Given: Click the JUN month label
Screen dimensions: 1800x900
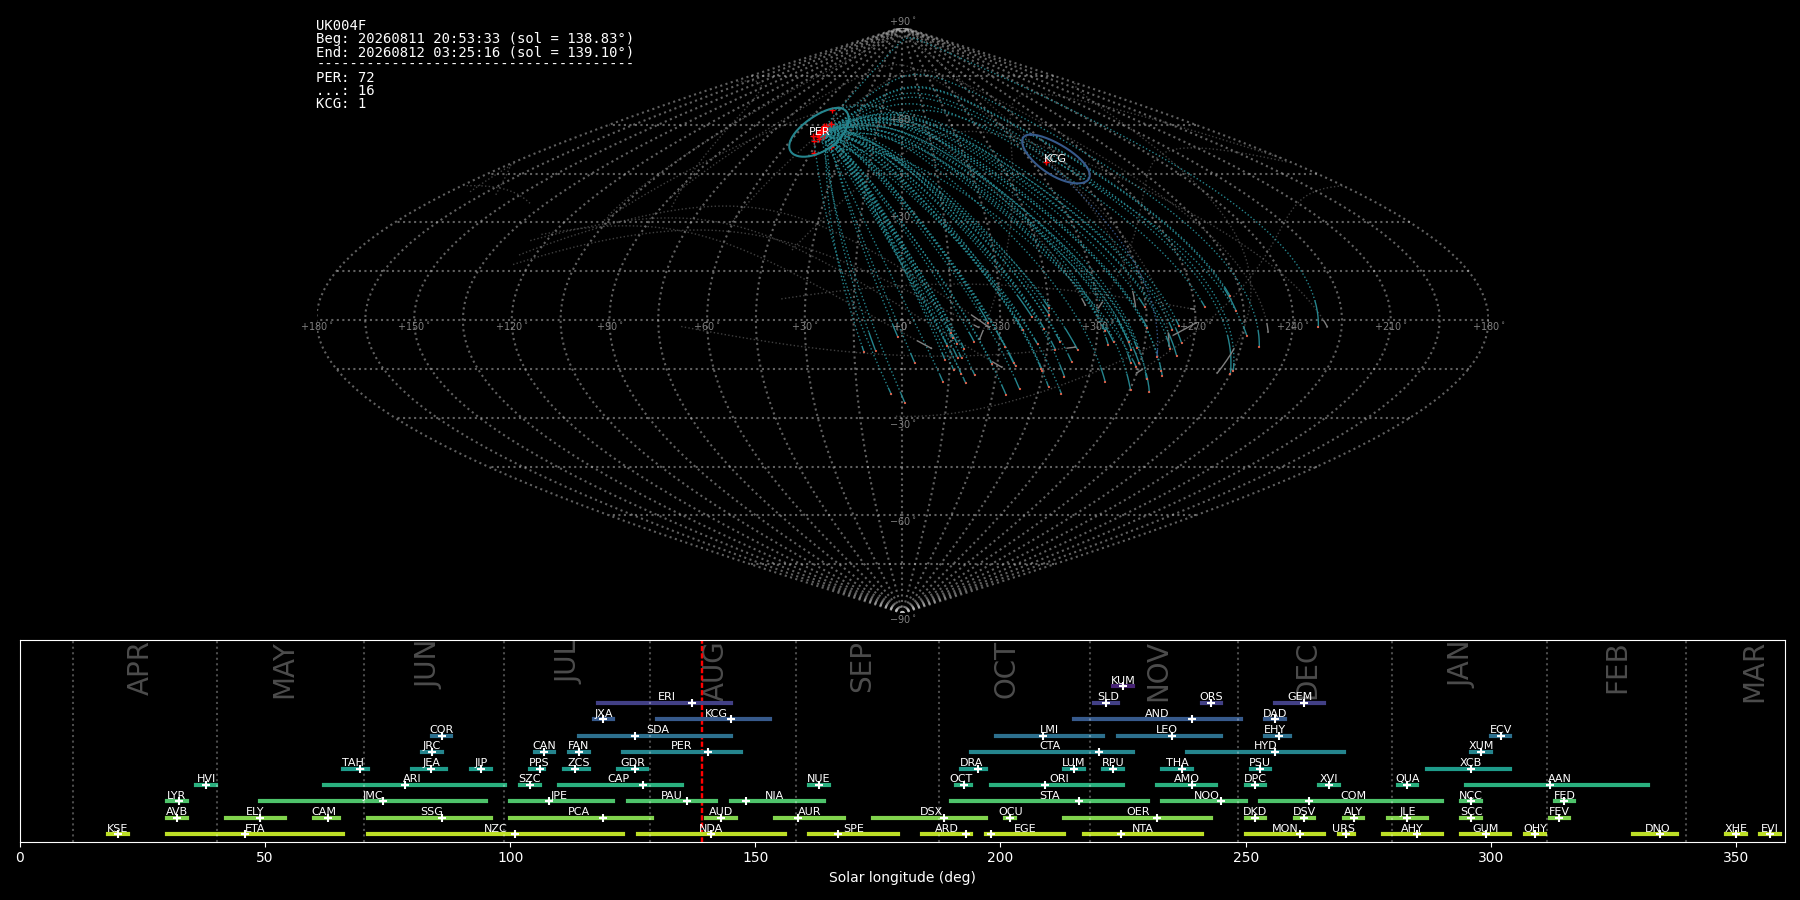Looking at the screenshot, I should tap(426, 665).
